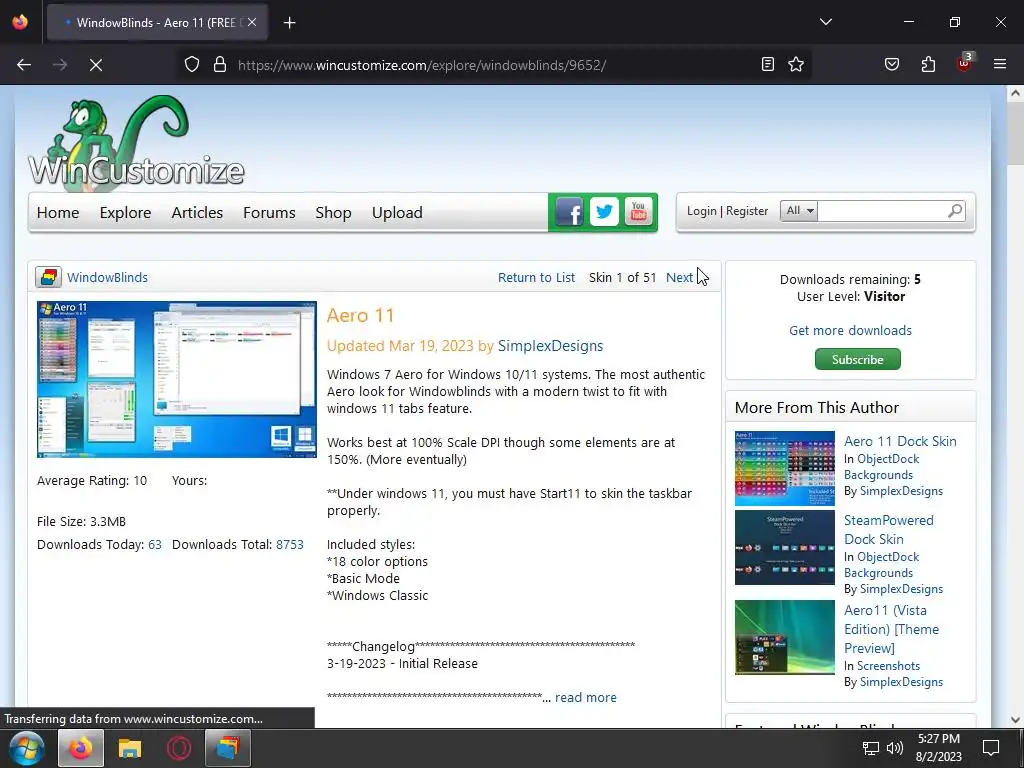Click Firefox taskbar icon
This screenshot has height=768, width=1024.
coord(81,748)
